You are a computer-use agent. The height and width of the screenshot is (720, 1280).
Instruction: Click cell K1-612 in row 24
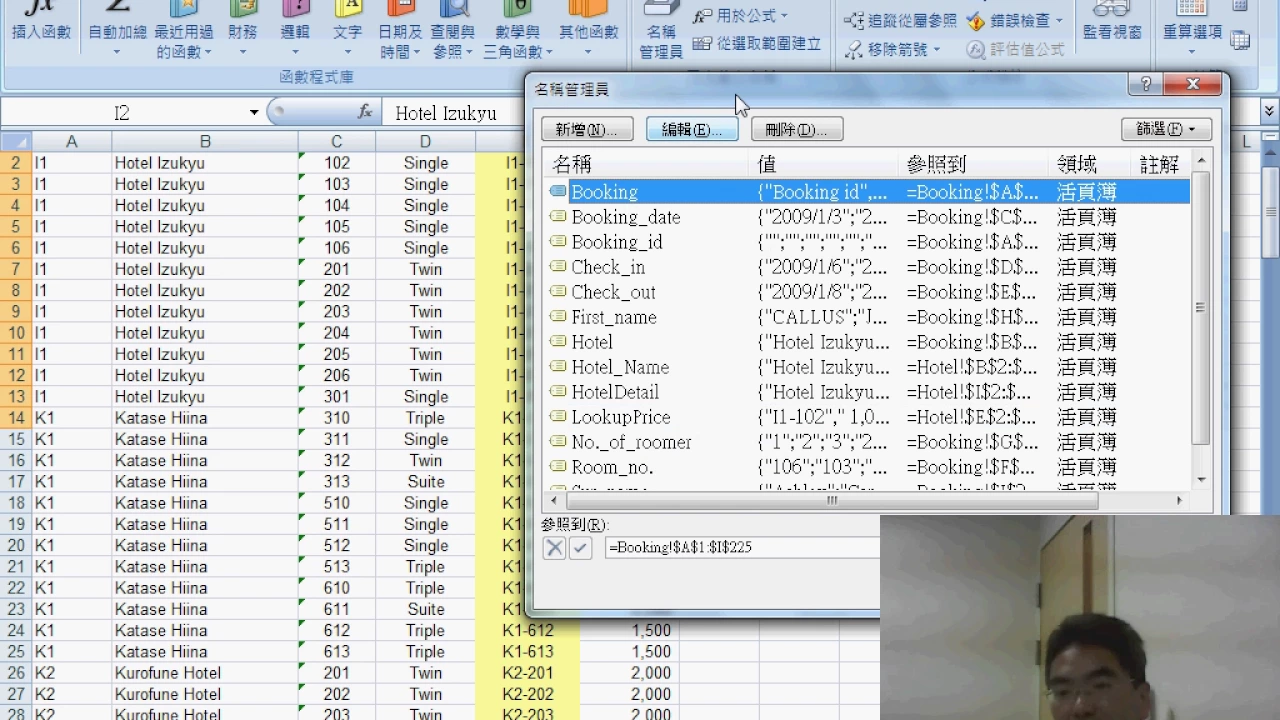[528, 631]
